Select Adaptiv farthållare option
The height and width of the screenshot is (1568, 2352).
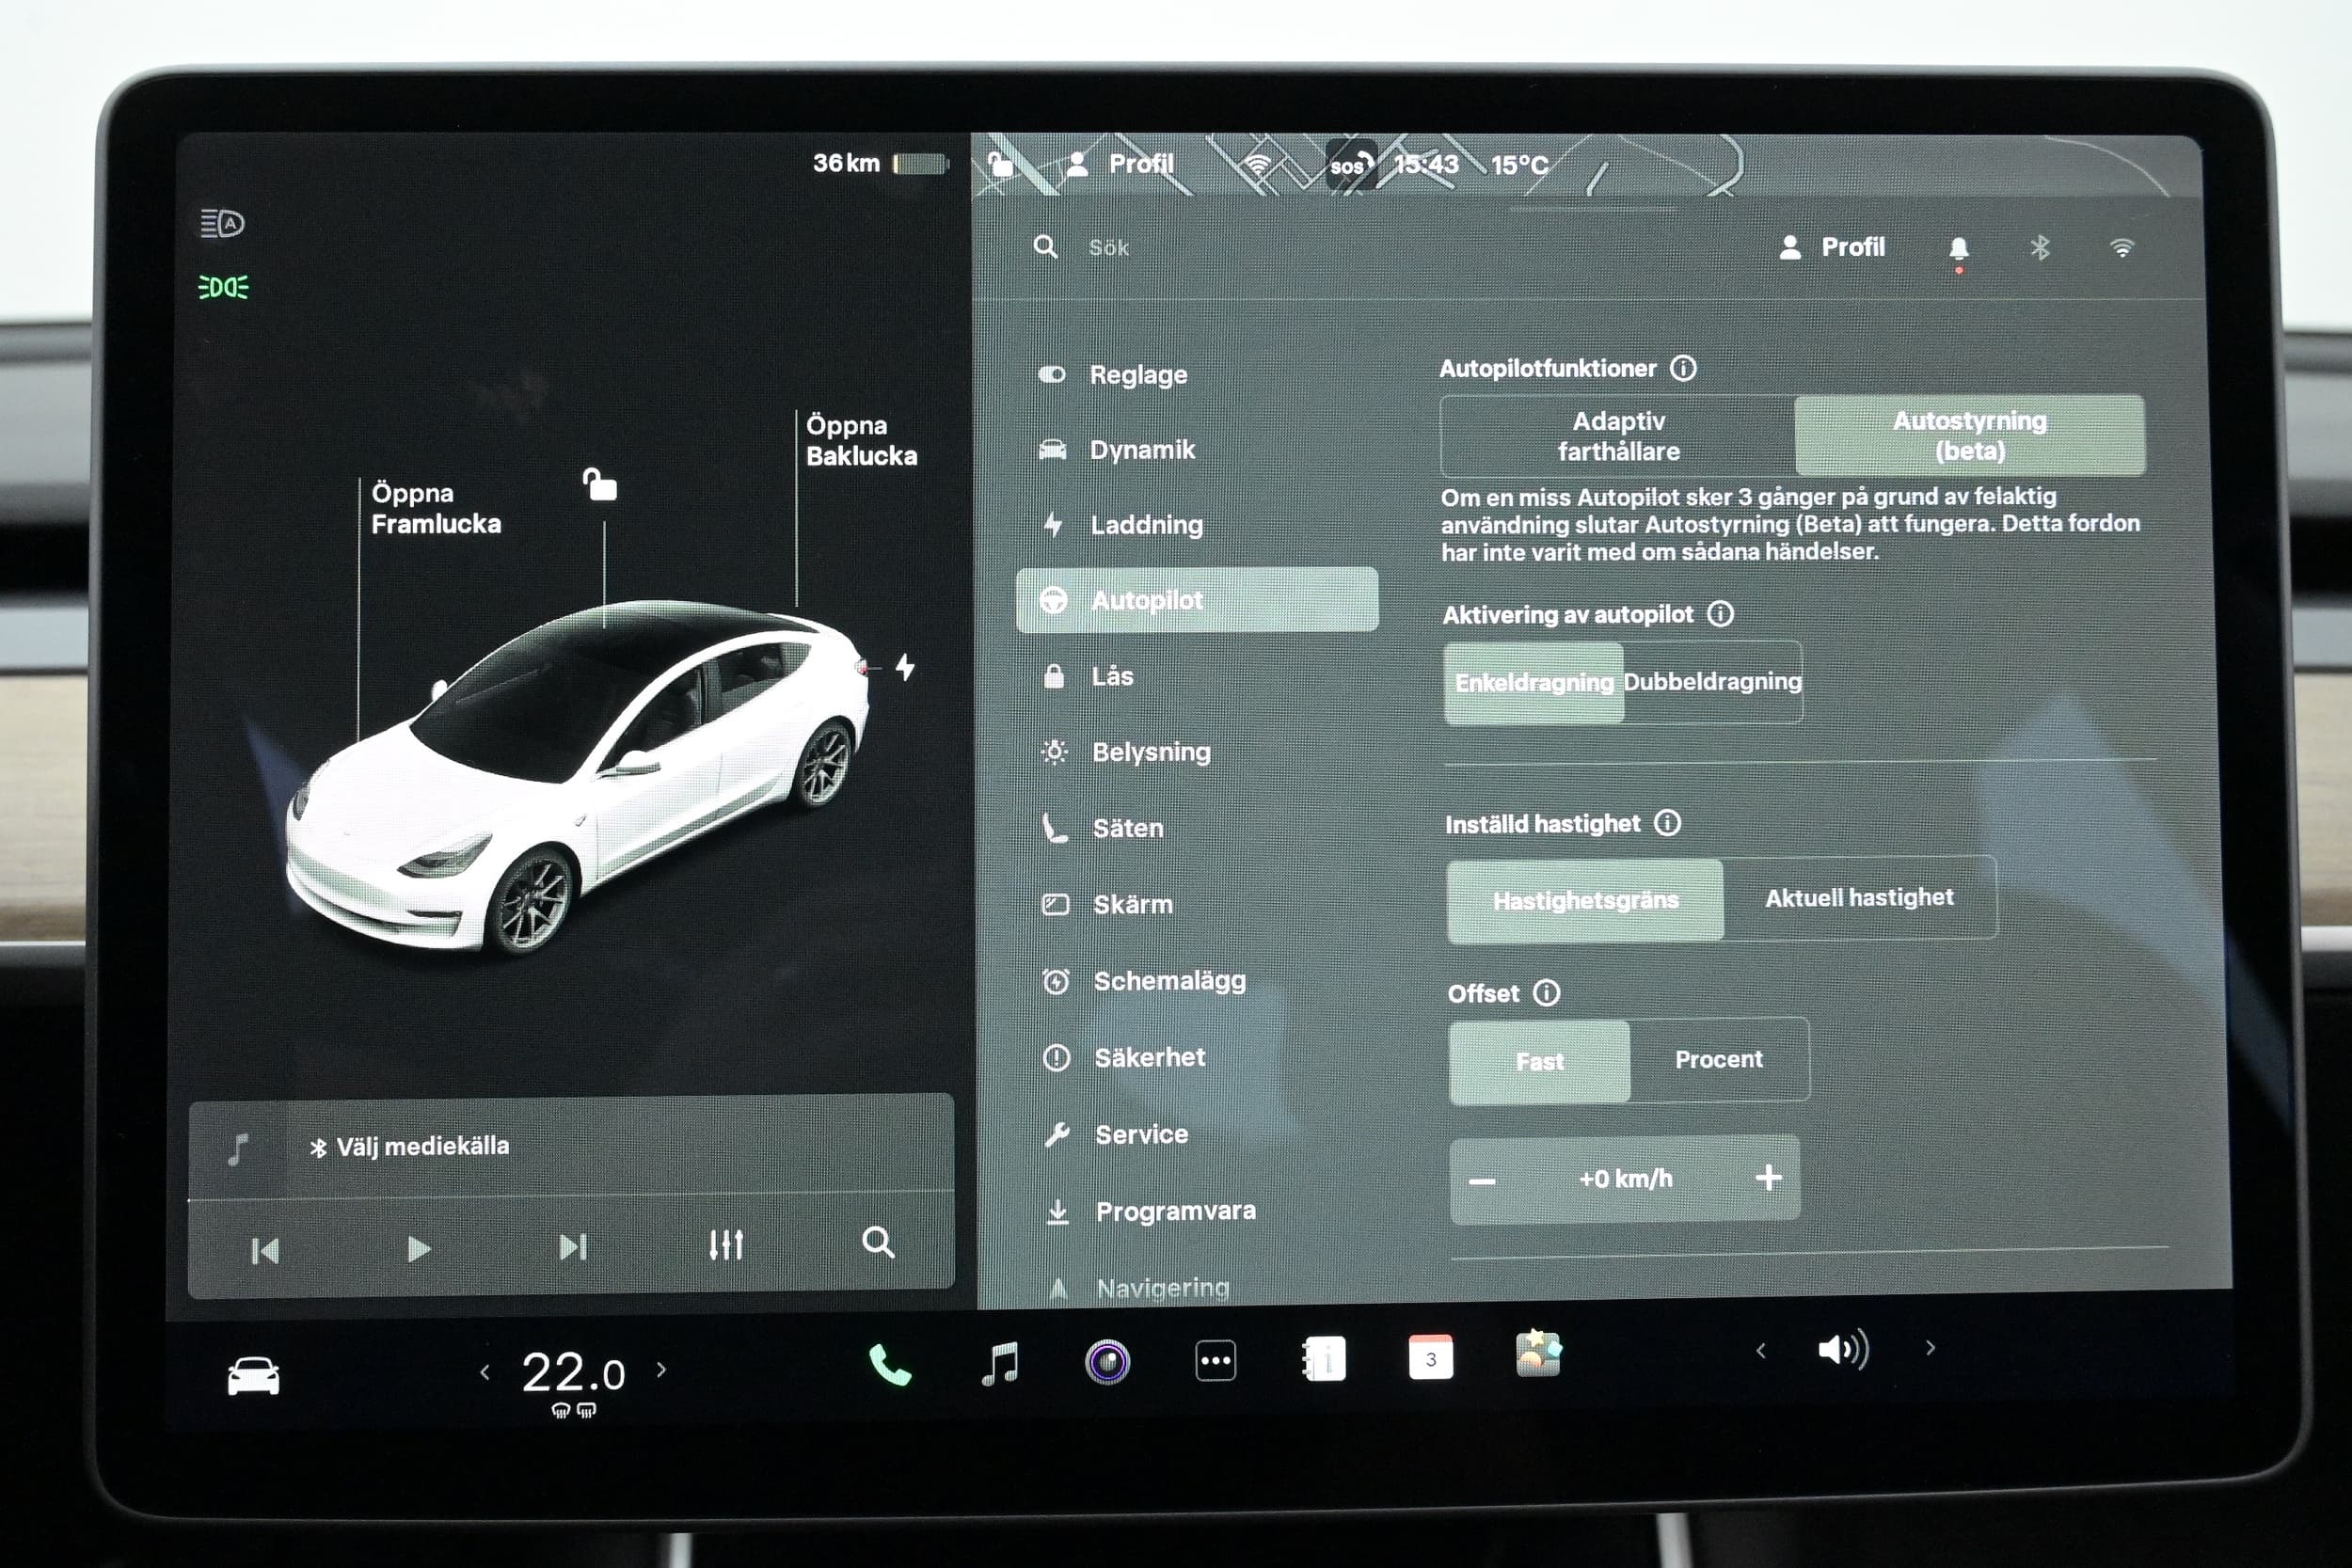point(1618,436)
